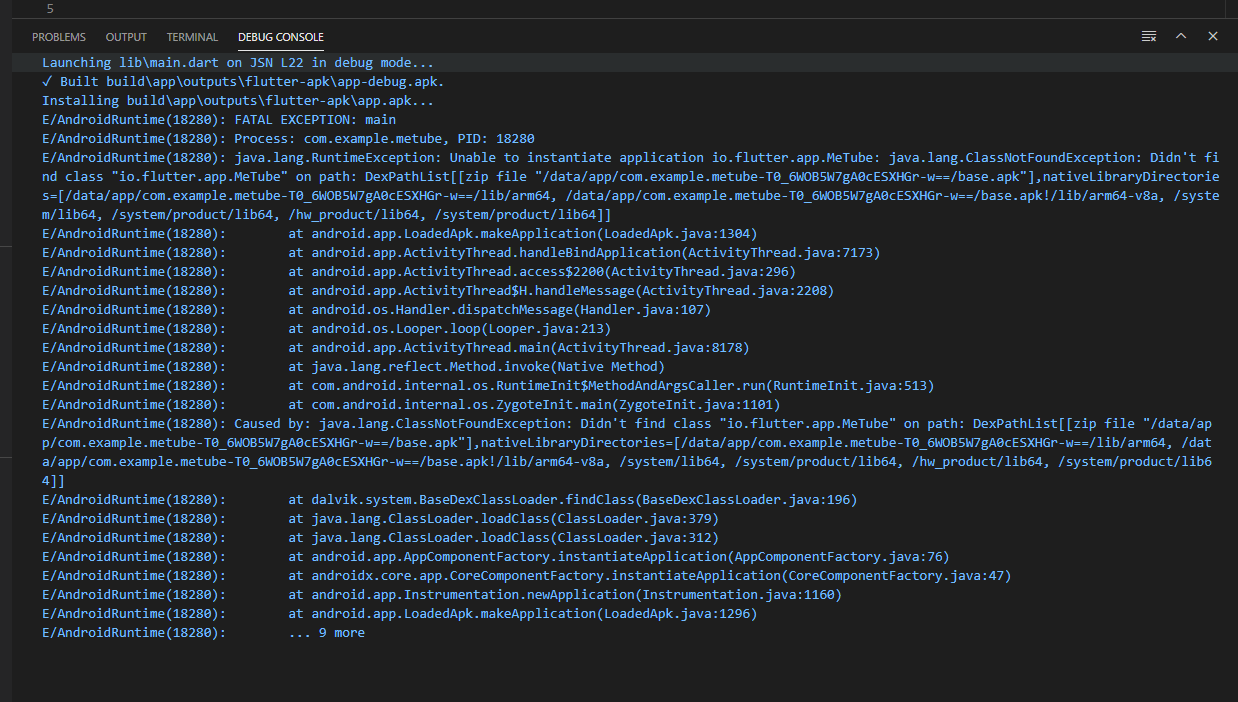
Task: Click the 'Launching lib\main.dart on JSN L22' line
Action: pyautogui.click(x=238, y=62)
